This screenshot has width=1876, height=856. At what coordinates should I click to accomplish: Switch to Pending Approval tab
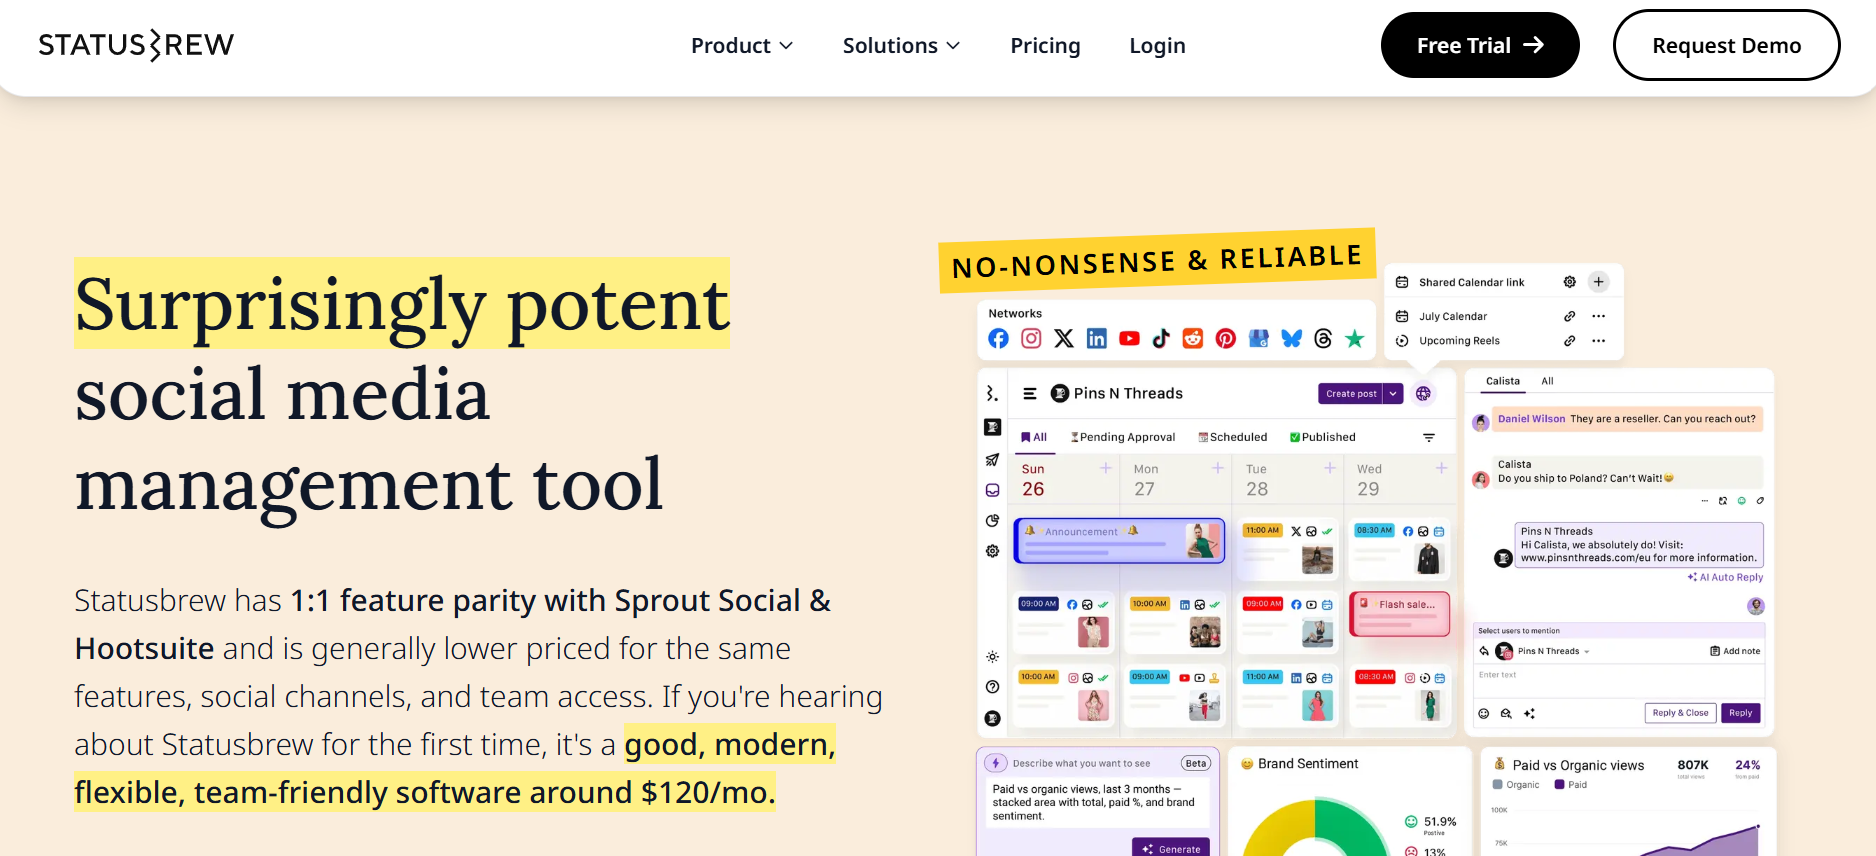click(1122, 437)
